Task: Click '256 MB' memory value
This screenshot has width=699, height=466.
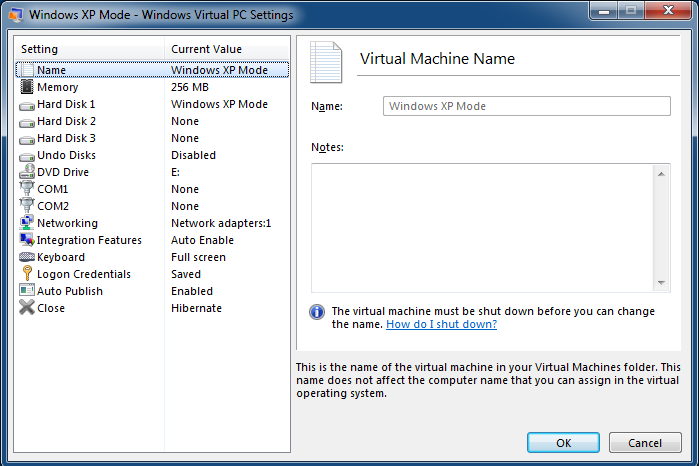Action: point(190,87)
